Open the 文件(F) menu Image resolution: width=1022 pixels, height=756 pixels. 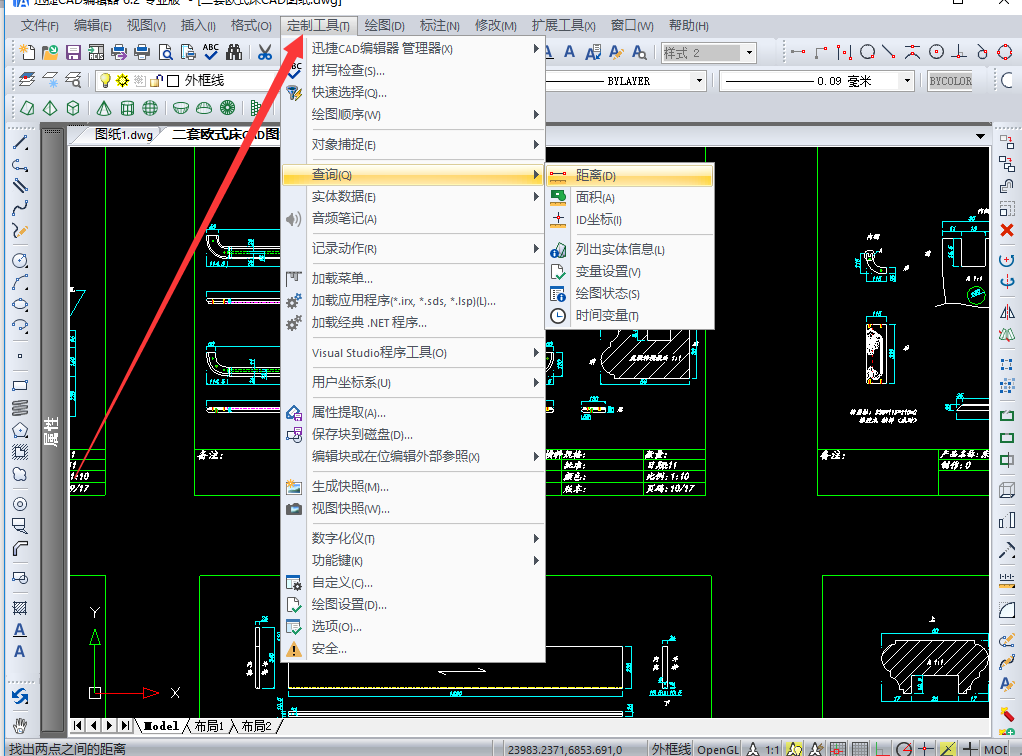point(40,25)
